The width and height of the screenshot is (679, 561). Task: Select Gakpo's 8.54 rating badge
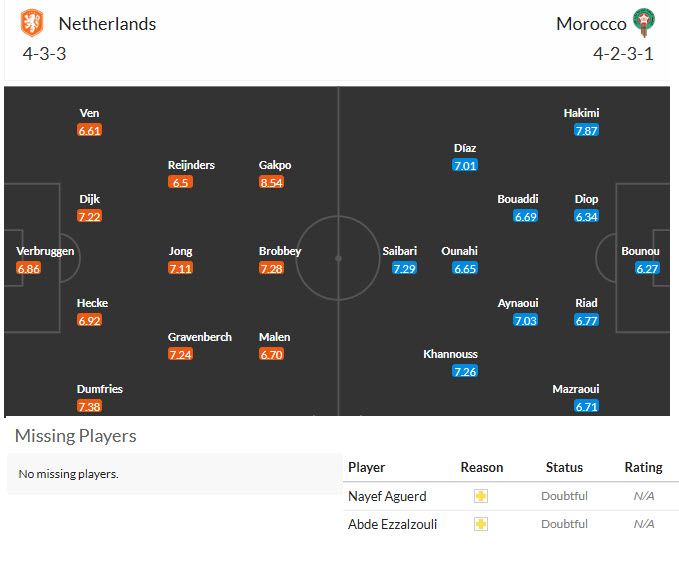272,182
